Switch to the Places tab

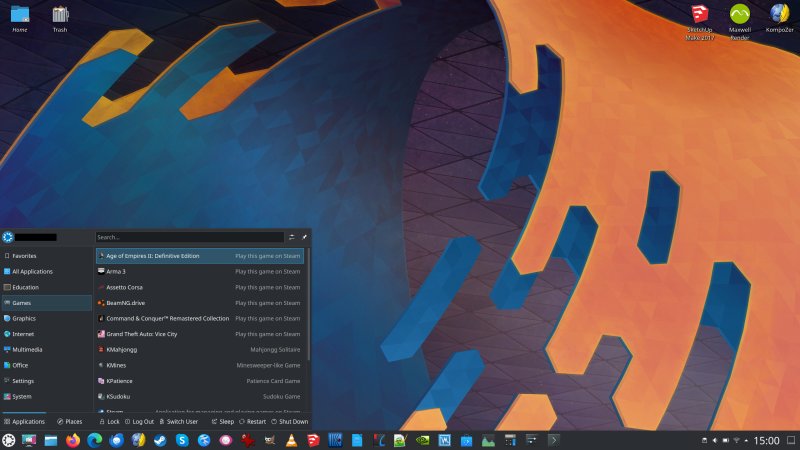pyautogui.click(x=70, y=422)
